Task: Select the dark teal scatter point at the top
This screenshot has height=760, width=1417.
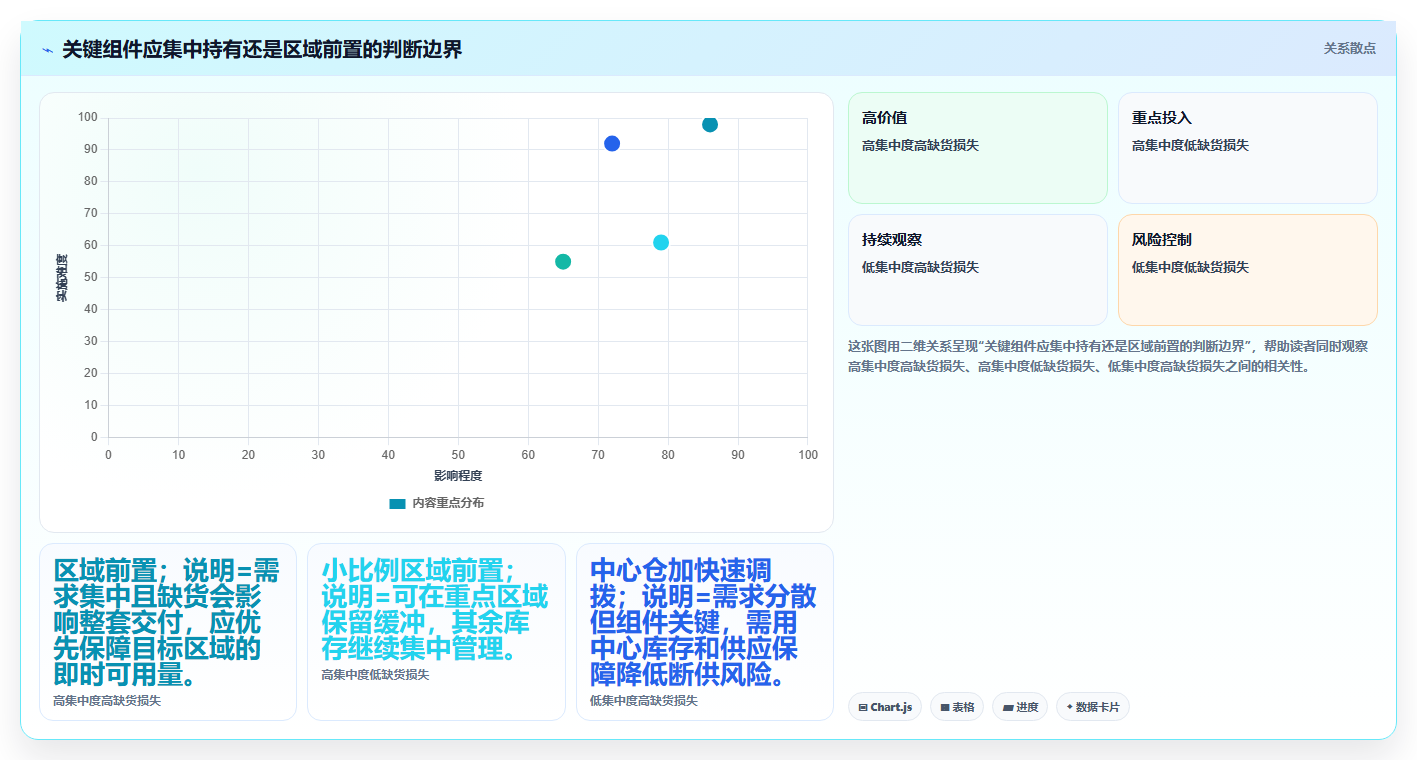Action: point(710,124)
